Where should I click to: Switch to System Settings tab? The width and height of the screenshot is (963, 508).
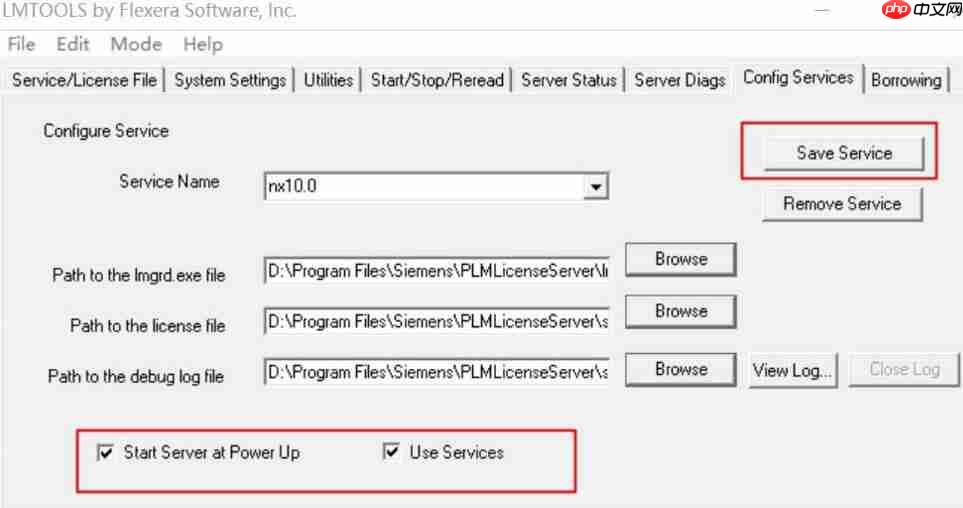pos(230,80)
